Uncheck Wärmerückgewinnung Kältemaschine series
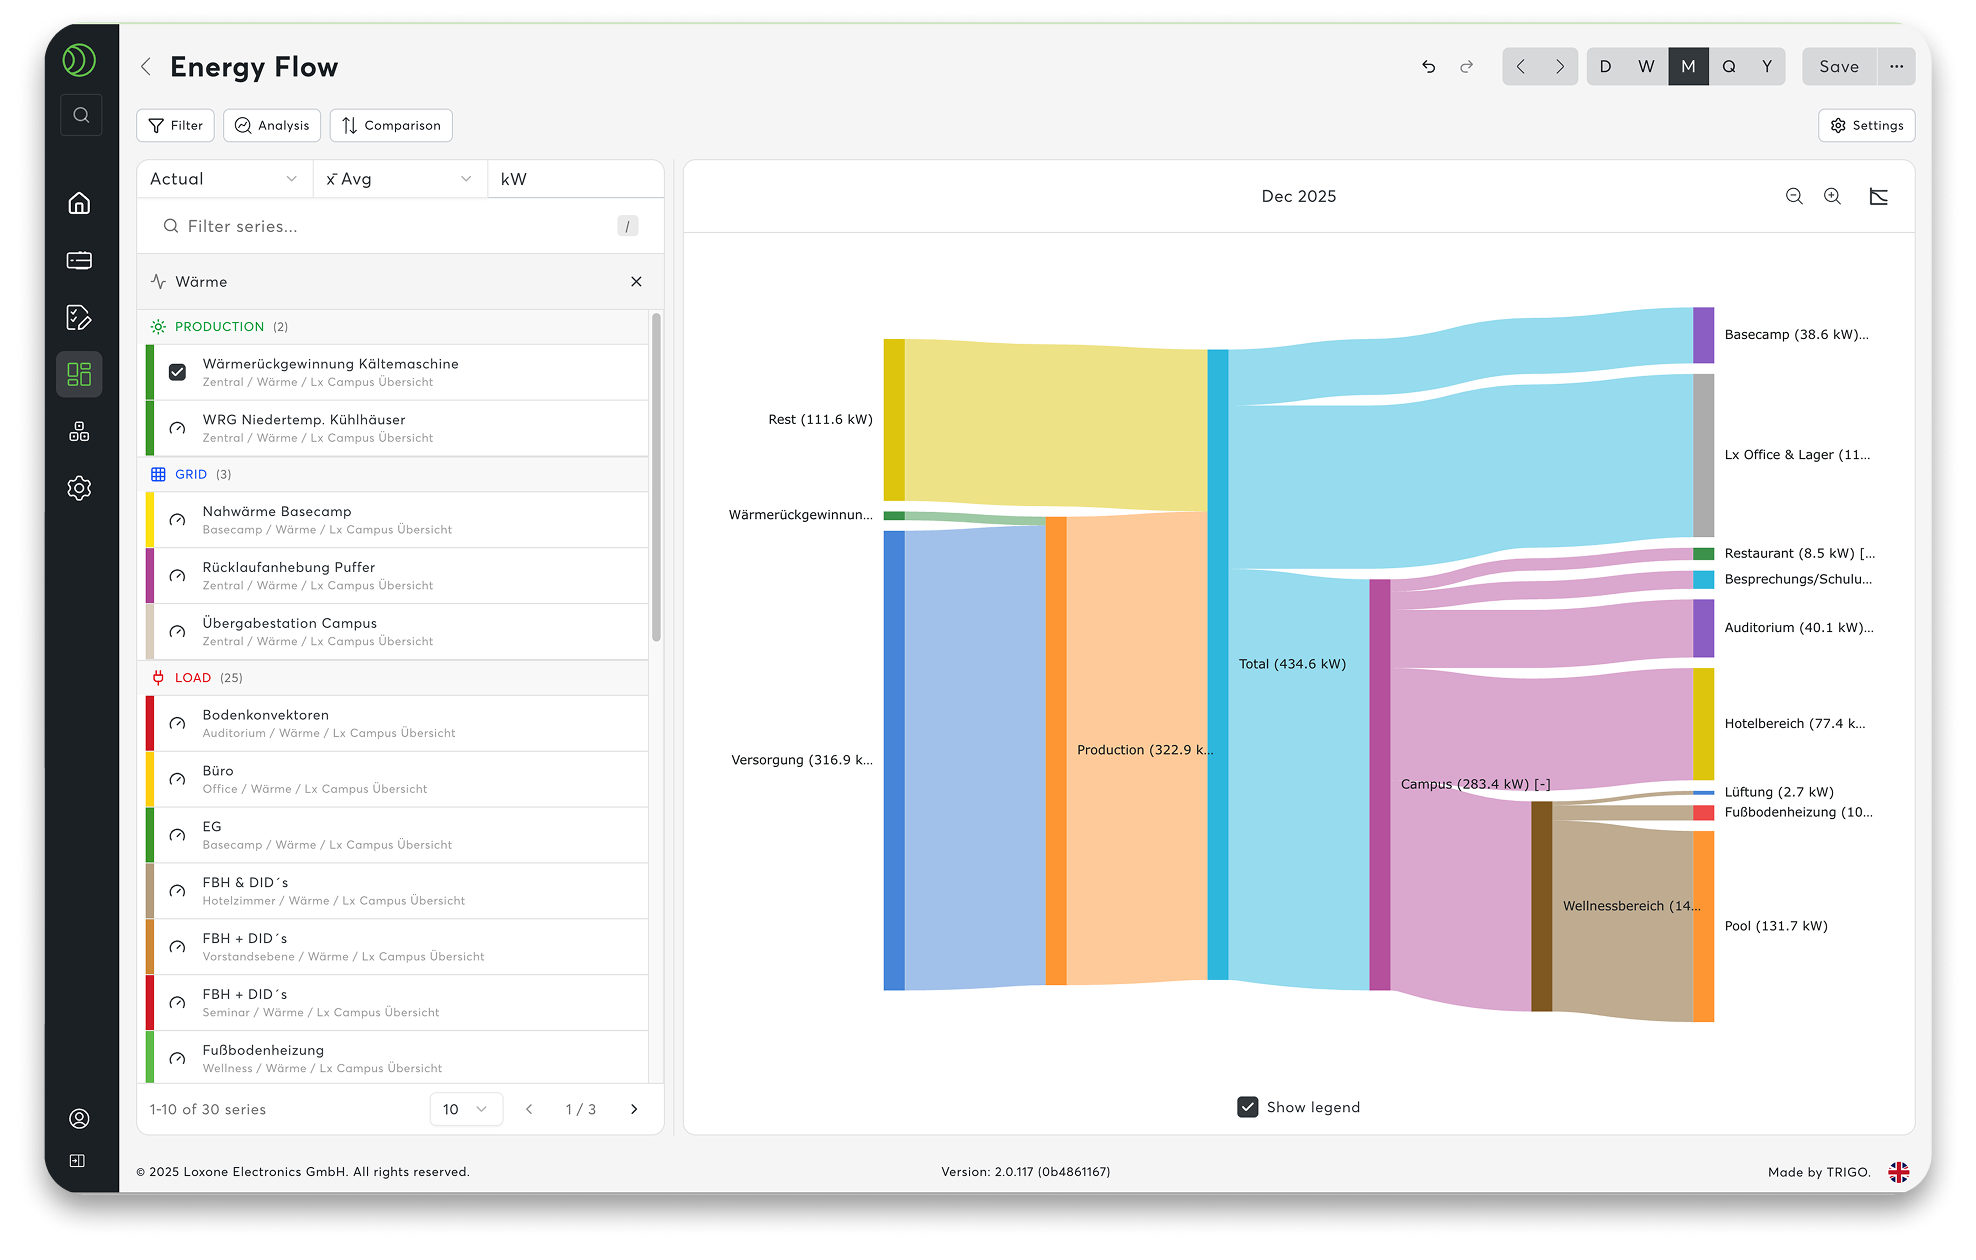This screenshot has width=1976, height=1260. [x=177, y=372]
